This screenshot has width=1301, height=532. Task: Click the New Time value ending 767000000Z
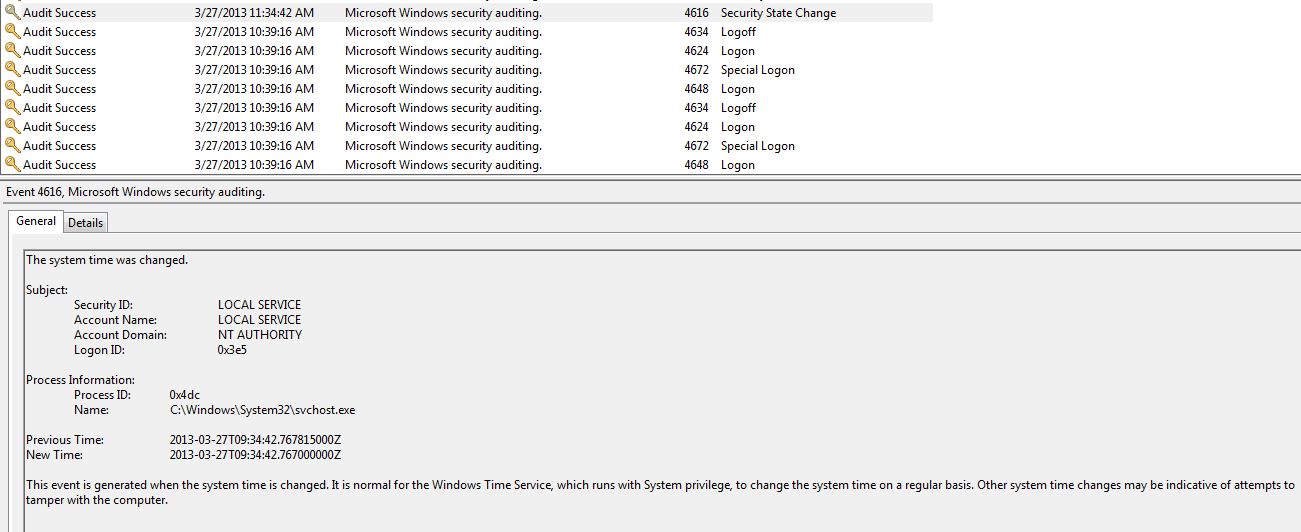[x=256, y=455]
